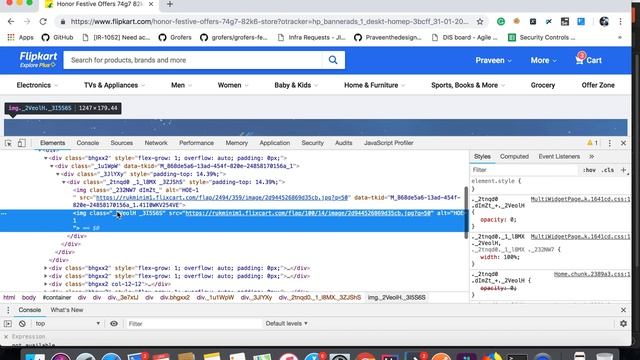
Task: Select the #container breadcrumb
Action: (x=57, y=298)
